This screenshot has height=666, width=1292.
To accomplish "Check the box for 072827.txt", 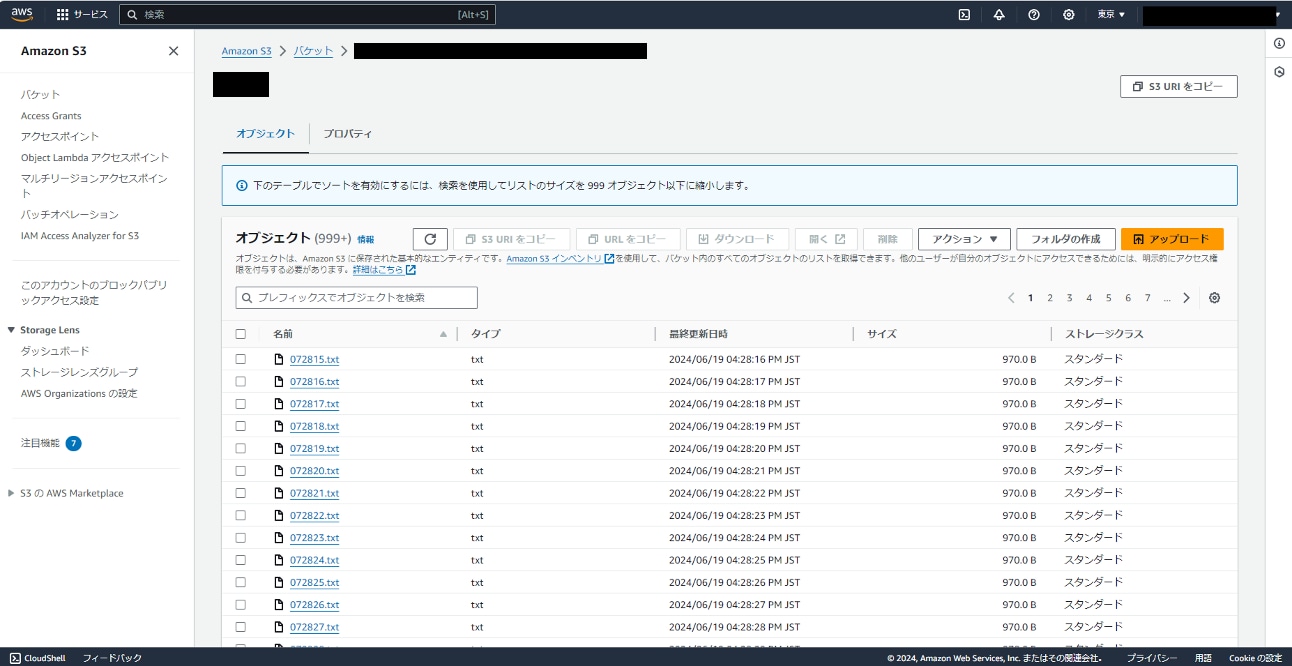I will pyautogui.click(x=240, y=627).
